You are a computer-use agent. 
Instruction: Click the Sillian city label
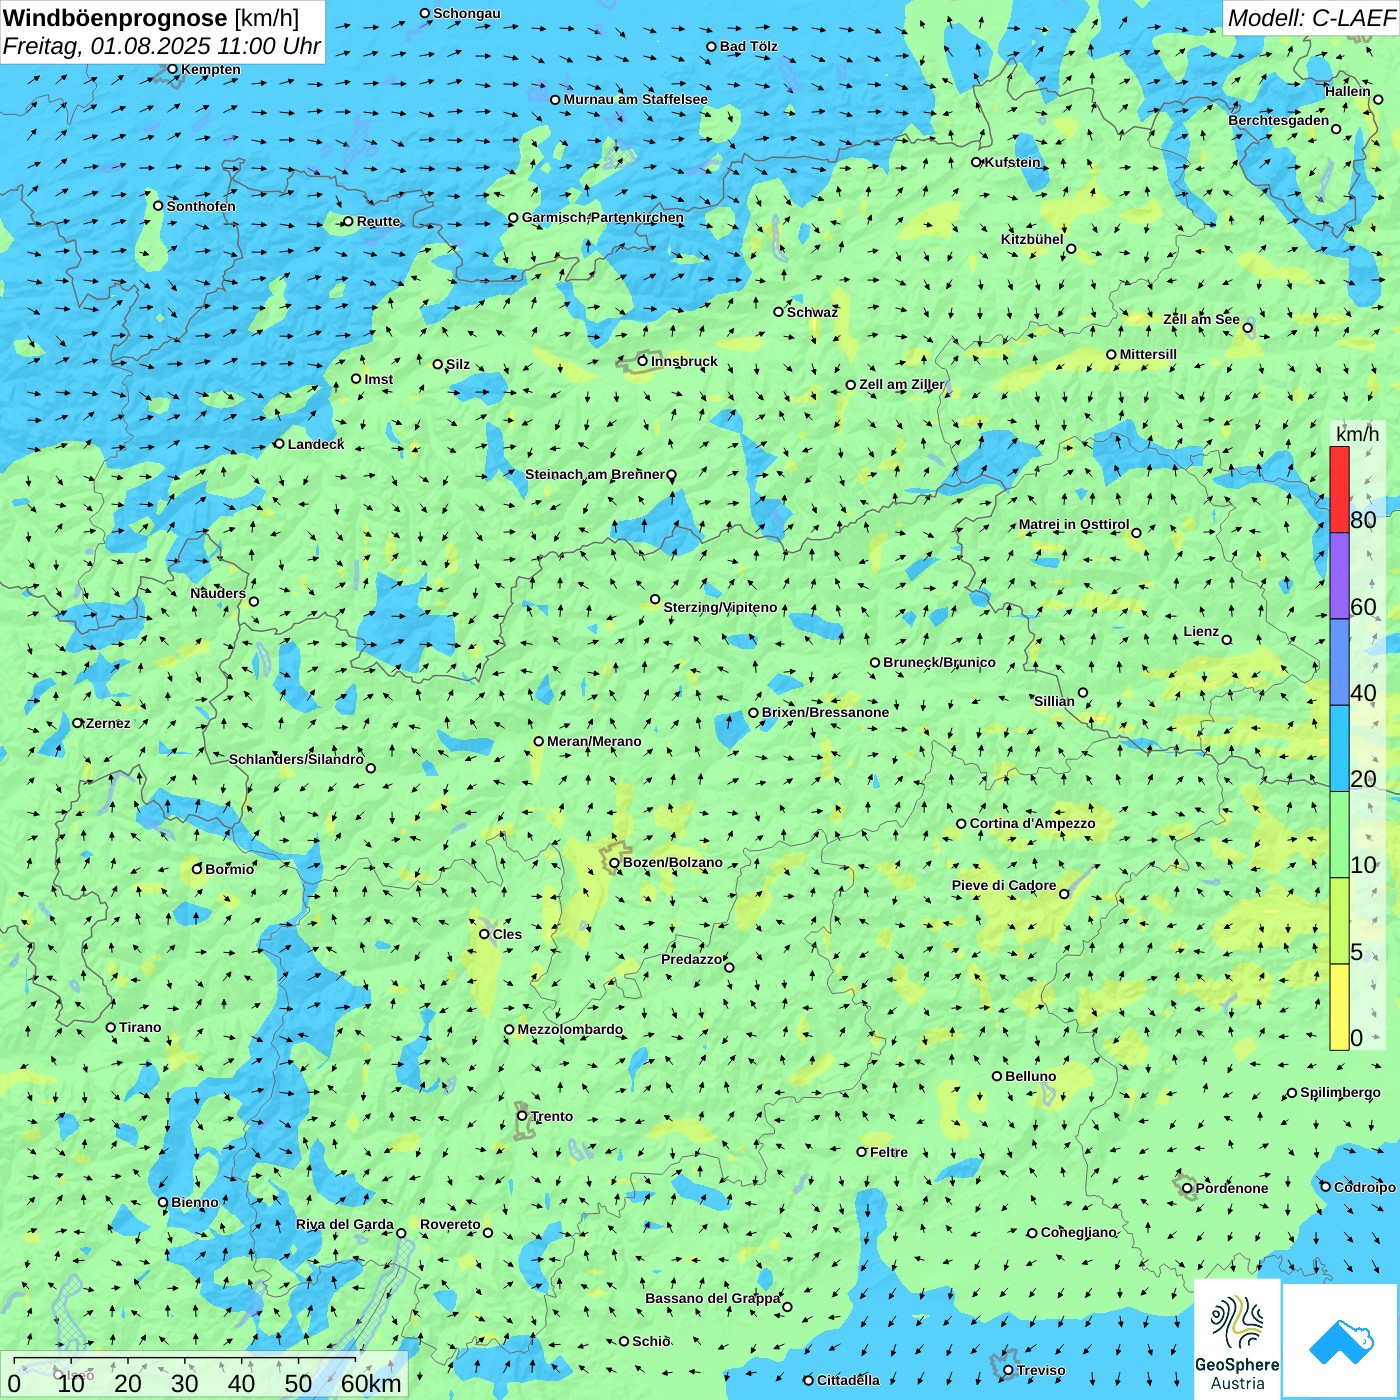point(1054,701)
